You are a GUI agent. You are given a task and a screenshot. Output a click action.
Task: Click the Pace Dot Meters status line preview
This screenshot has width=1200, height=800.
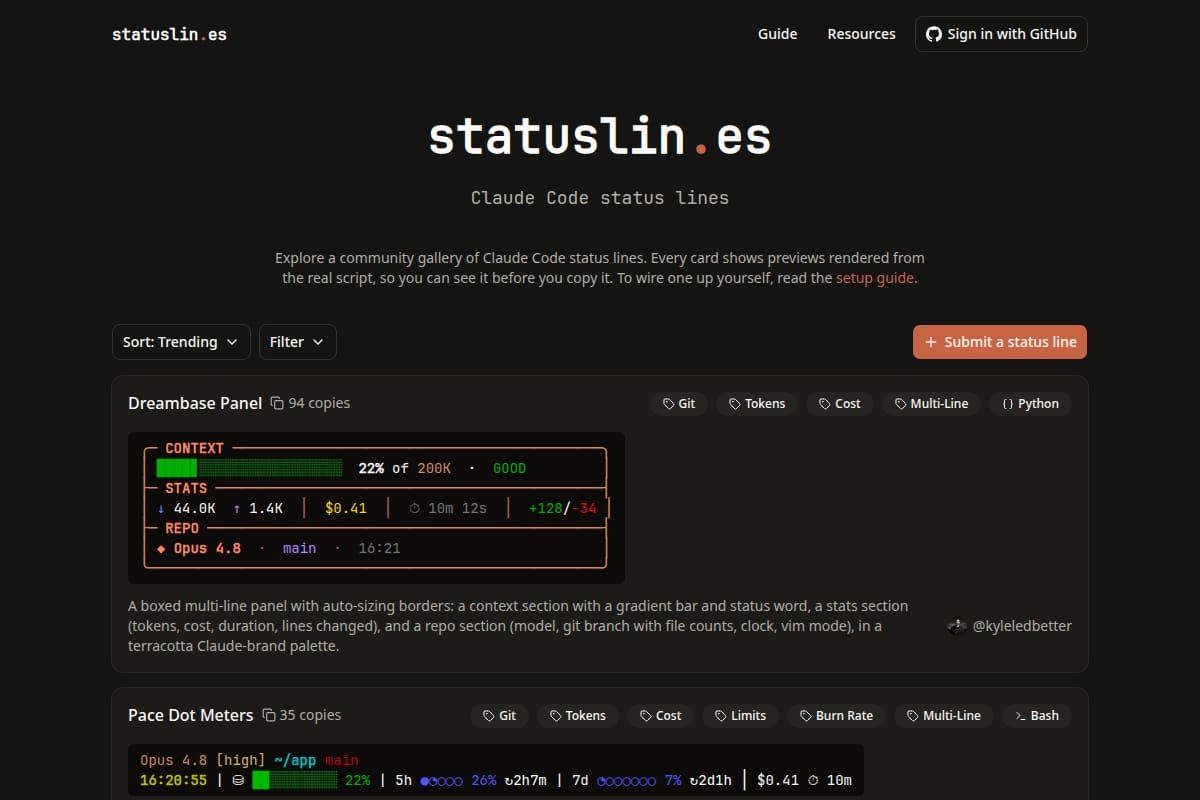click(x=496, y=770)
